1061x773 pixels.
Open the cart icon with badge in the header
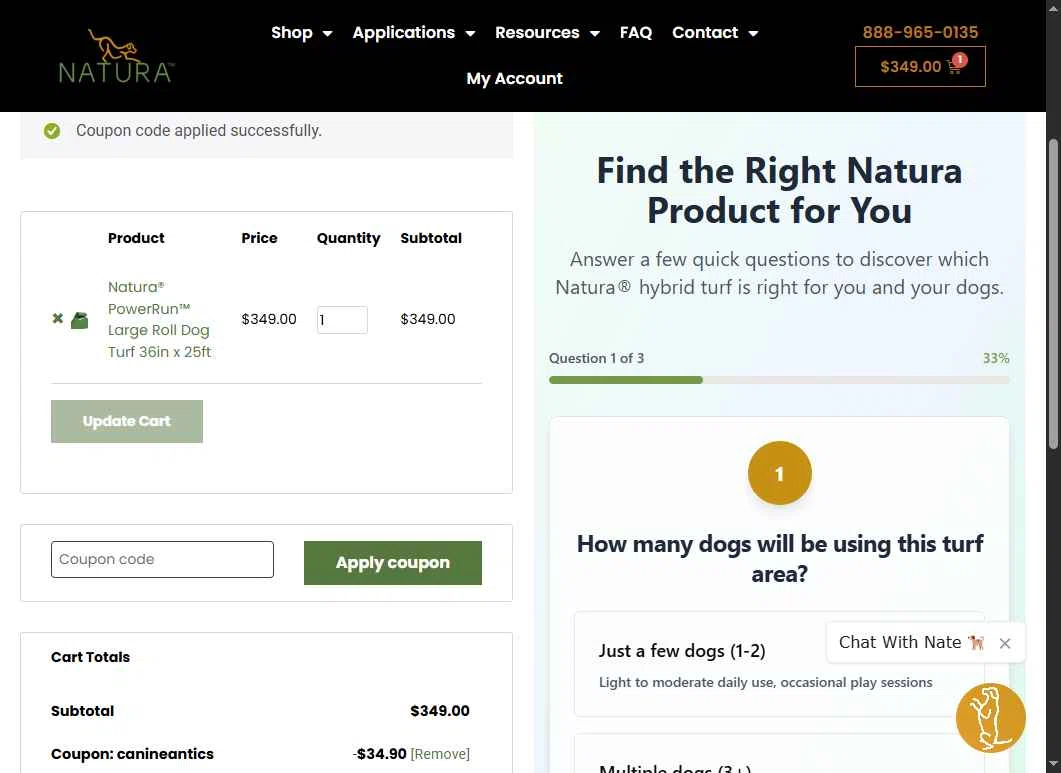pos(956,64)
